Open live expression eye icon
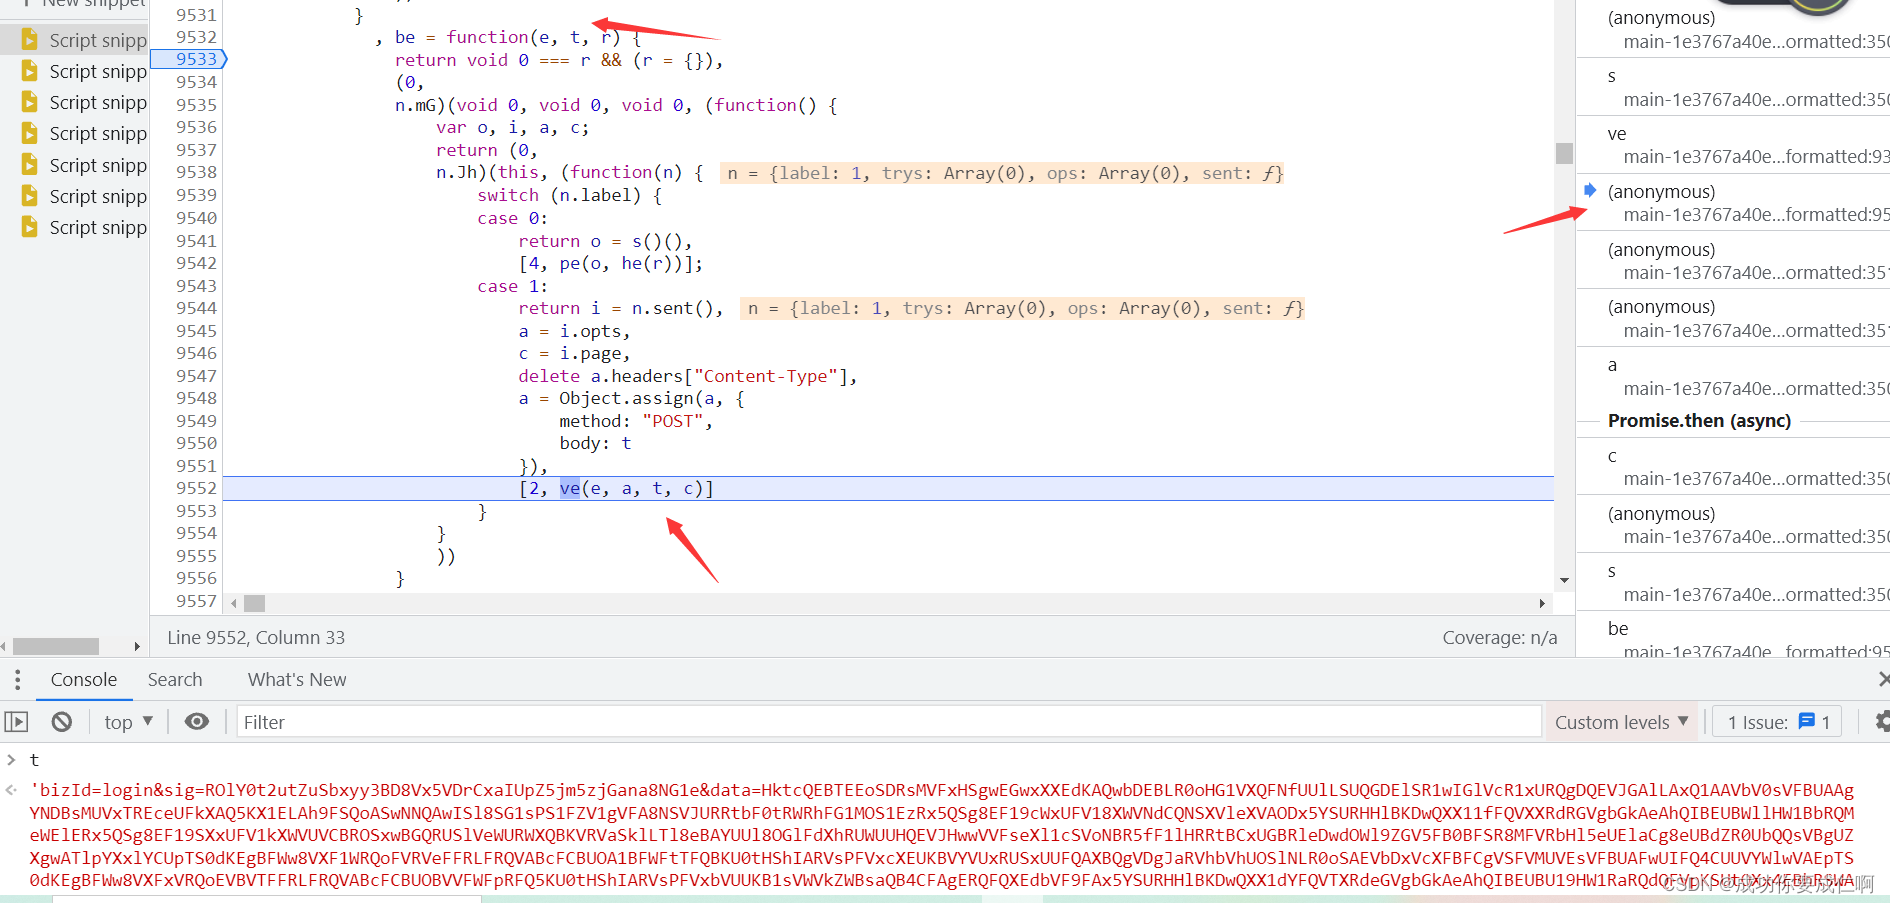The image size is (1890, 903). (x=197, y=722)
